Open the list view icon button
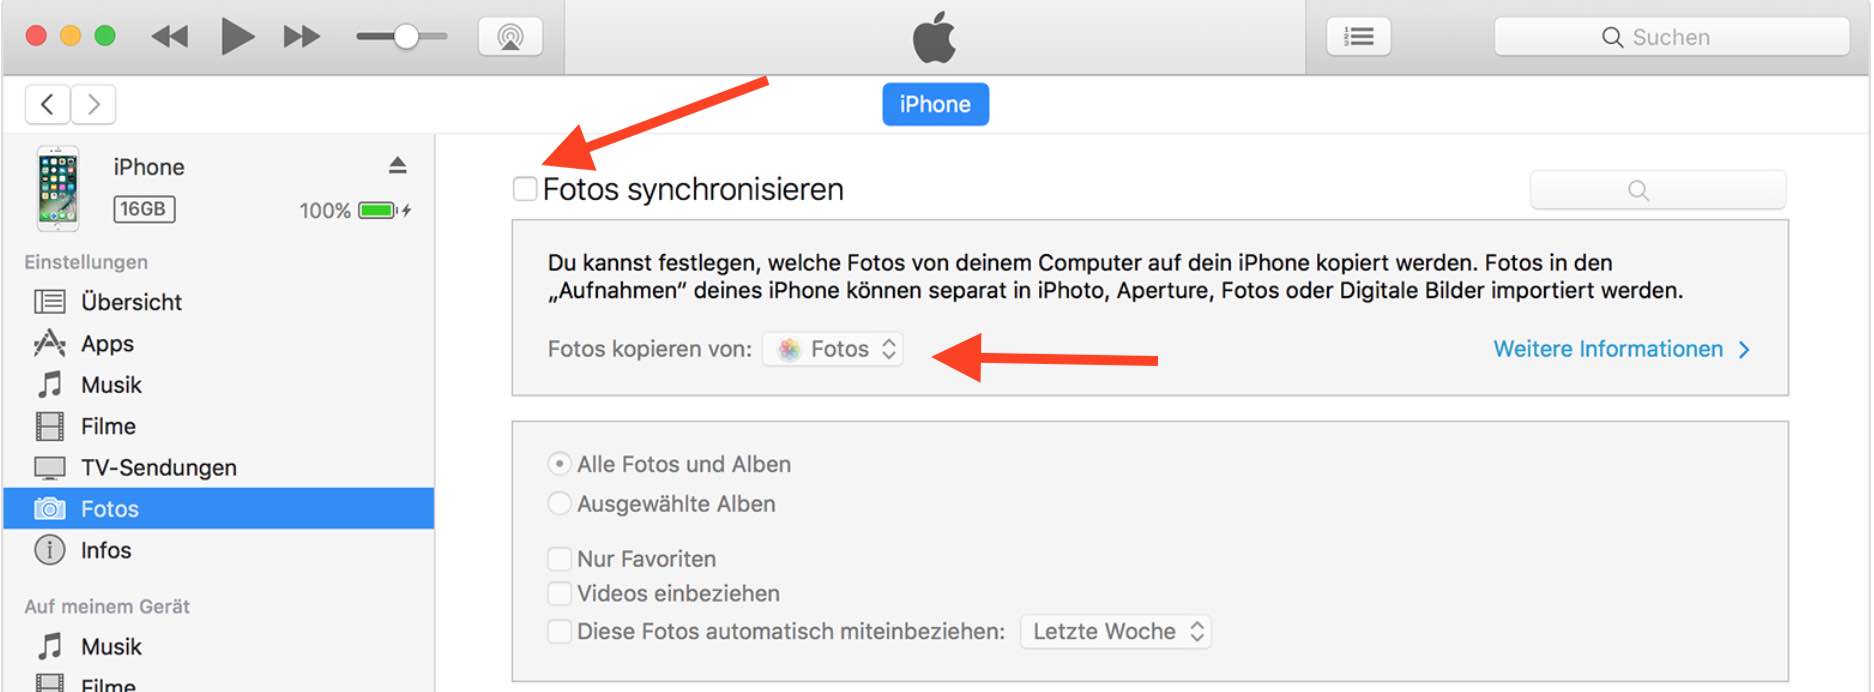The width and height of the screenshot is (1874, 692). click(x=1358, y=38)
